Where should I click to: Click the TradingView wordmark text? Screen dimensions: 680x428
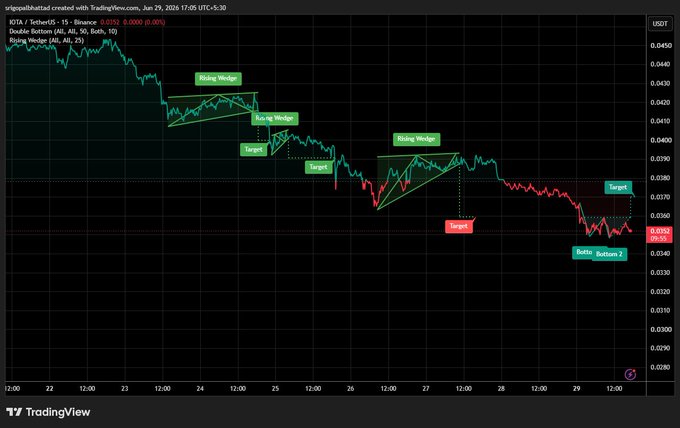(x=58, y=412)
